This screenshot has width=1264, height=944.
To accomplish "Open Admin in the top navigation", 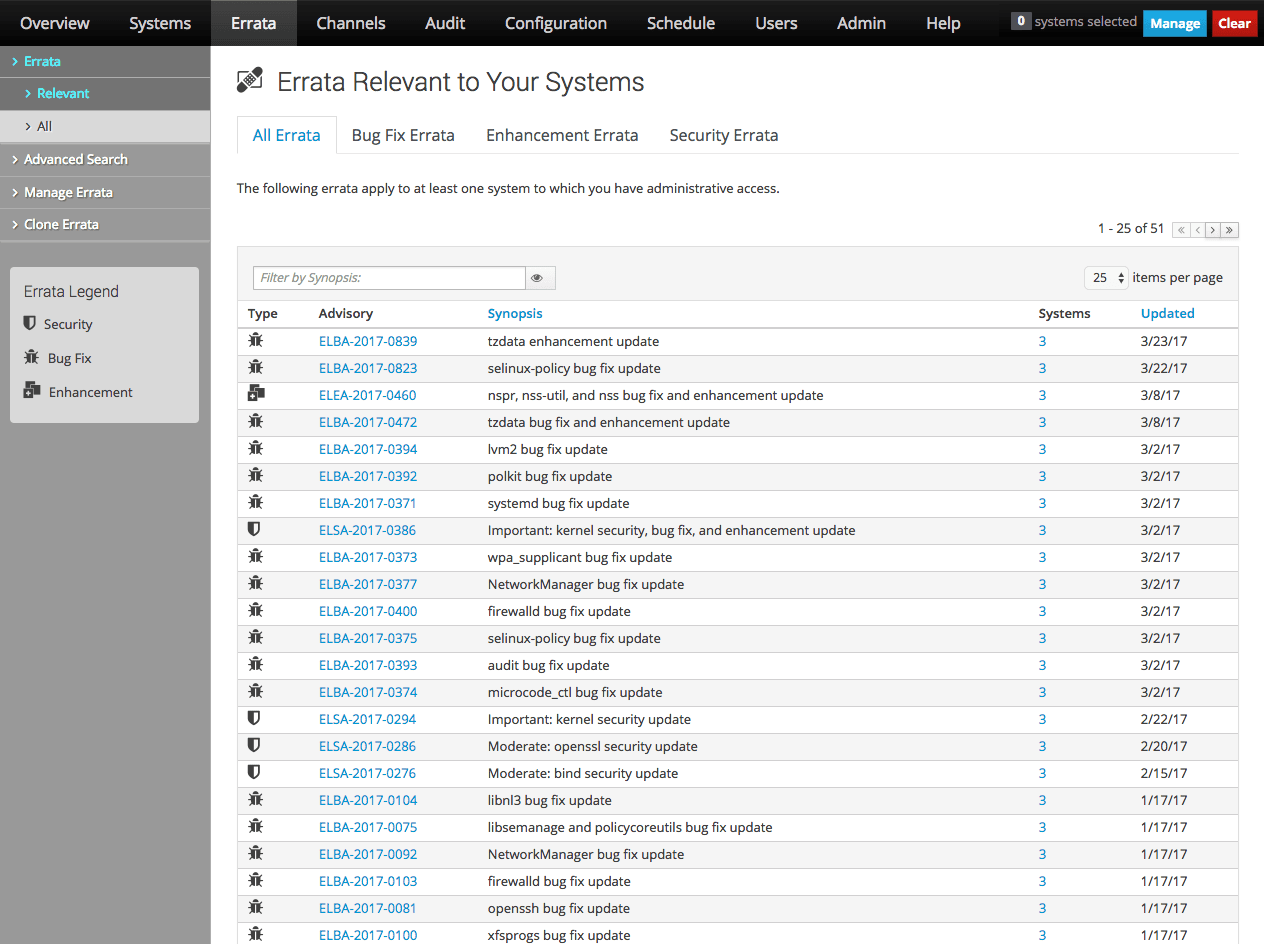I will (861, 23).
